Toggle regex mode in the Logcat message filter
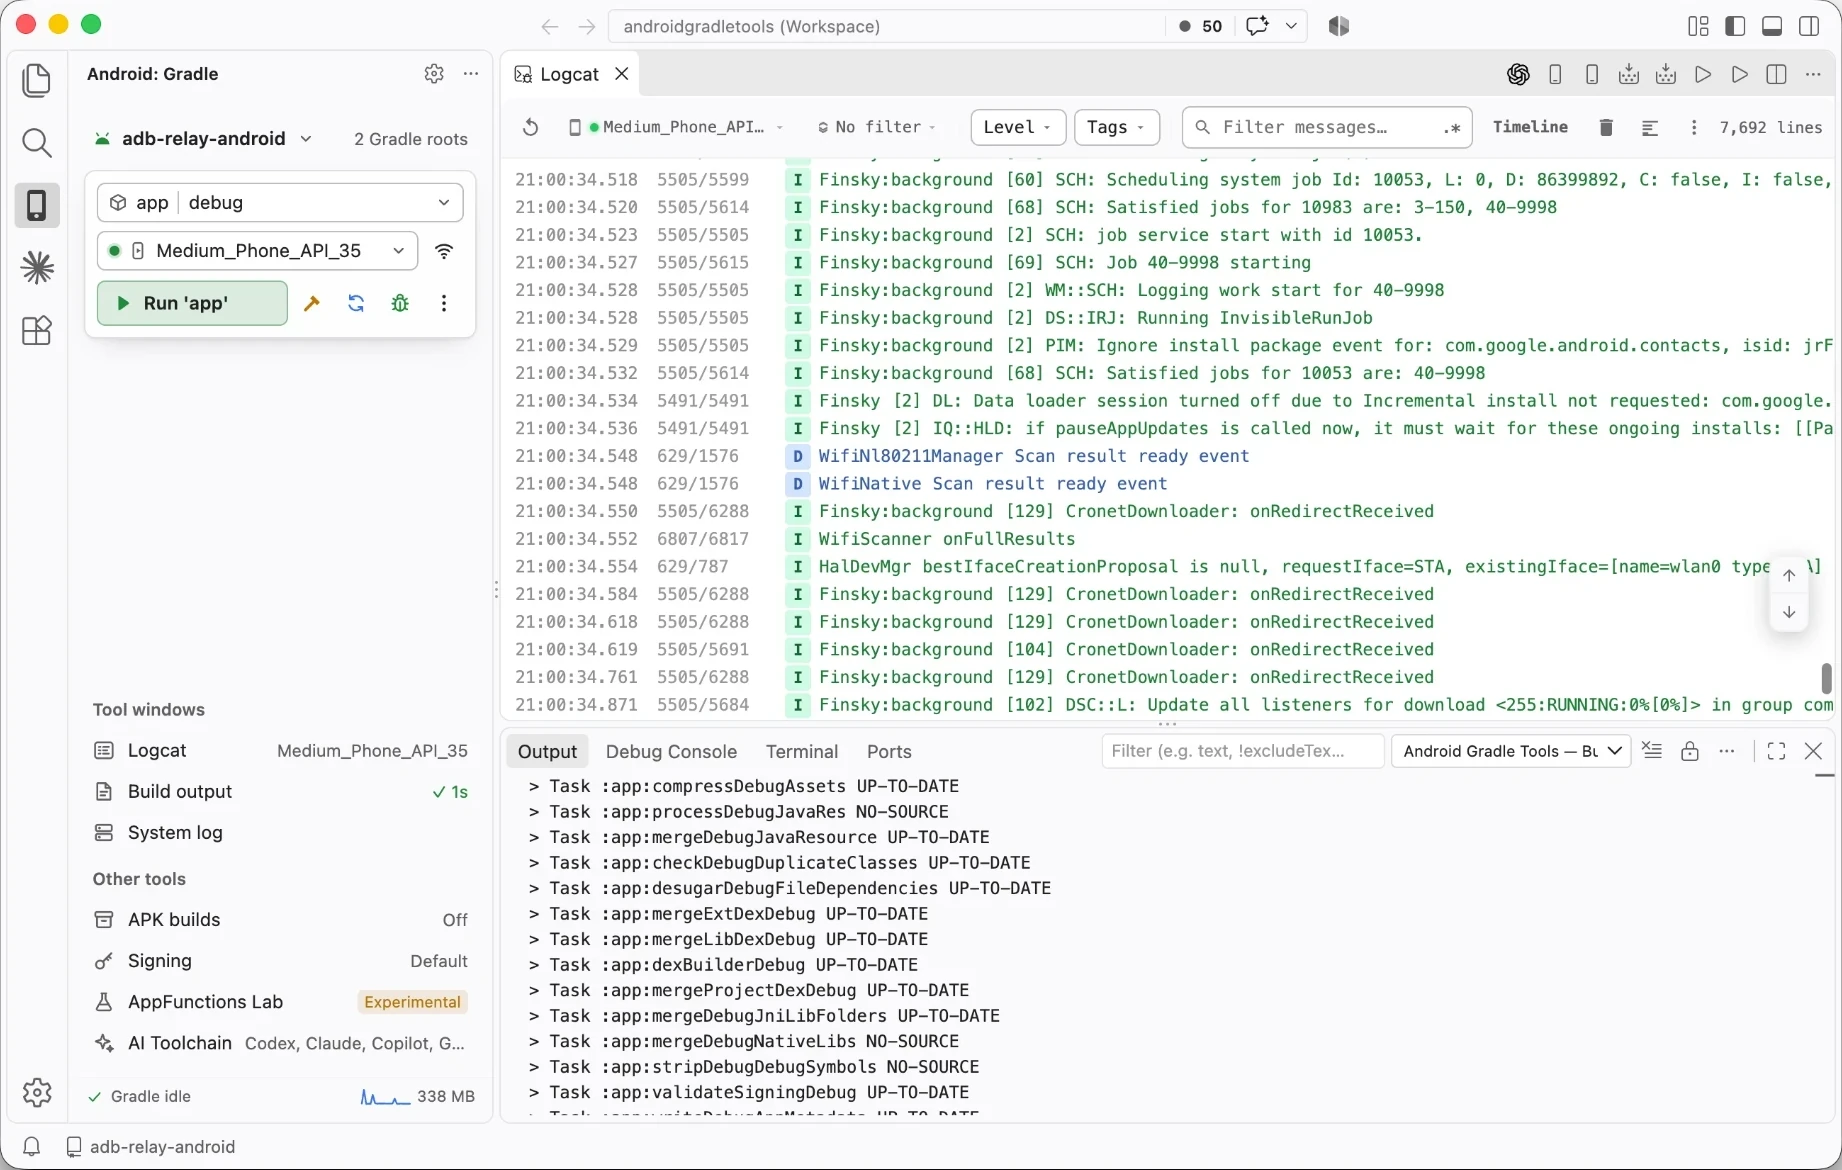 [1452, 128]
